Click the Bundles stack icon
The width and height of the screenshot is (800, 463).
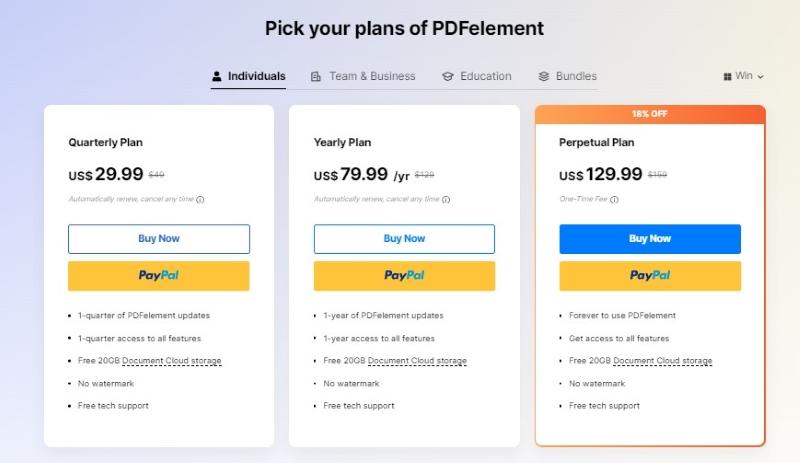click(544, 76)
